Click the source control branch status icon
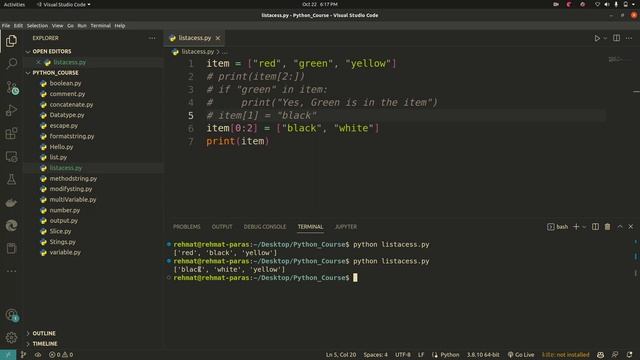The image size is (640, 360). (23, 355)
